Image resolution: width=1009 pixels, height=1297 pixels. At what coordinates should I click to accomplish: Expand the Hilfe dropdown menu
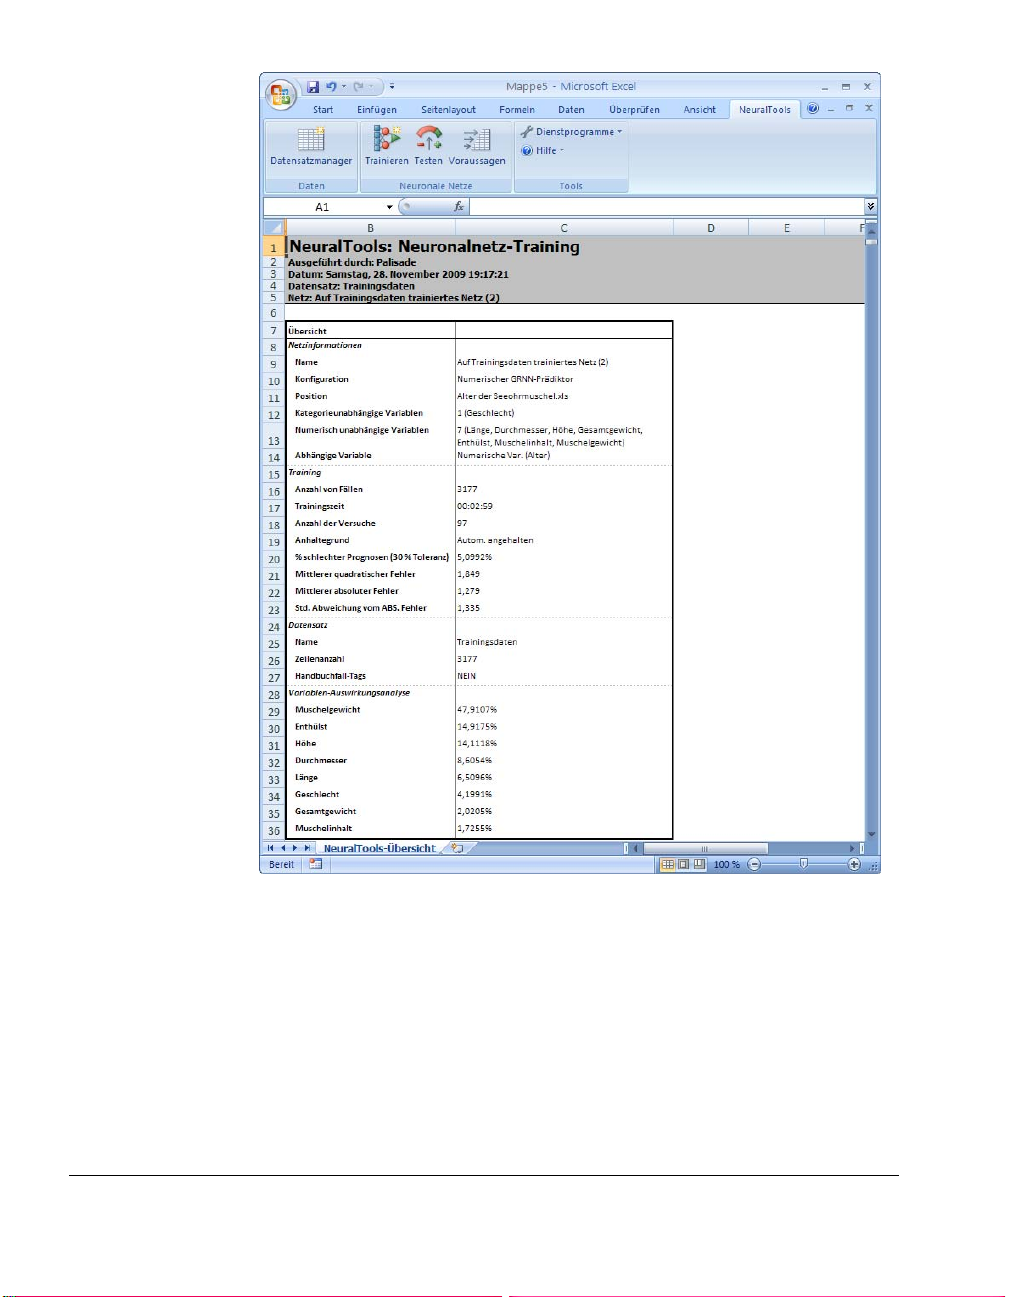point(543,151)
